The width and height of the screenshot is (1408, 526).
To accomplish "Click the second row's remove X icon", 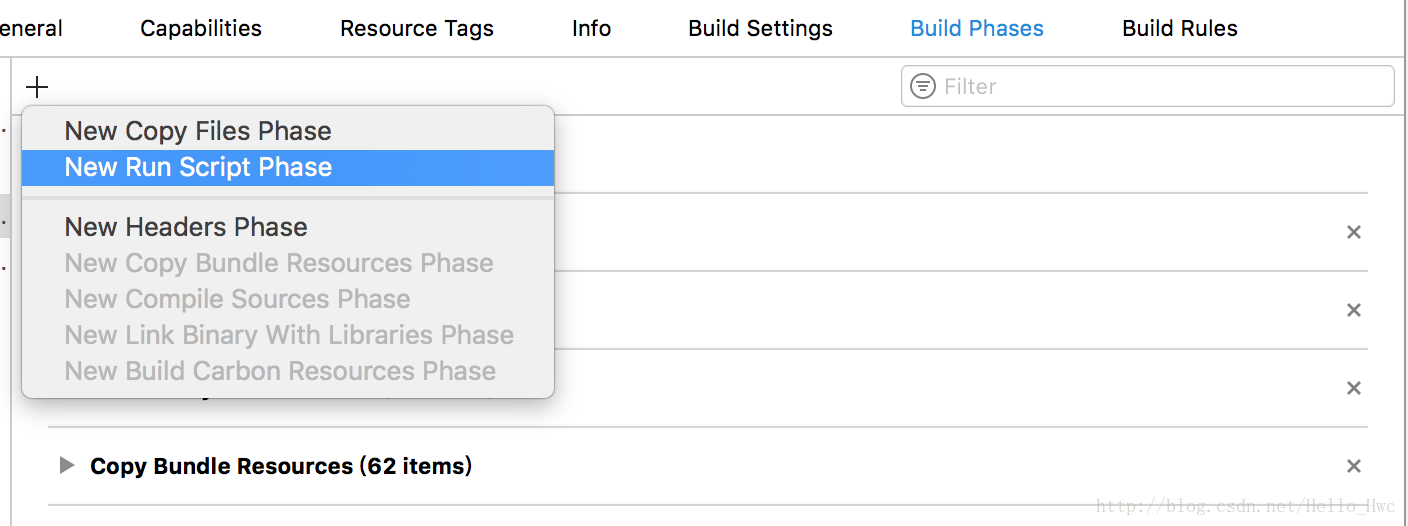I will pyautogui.click(x=1353, y=310).
